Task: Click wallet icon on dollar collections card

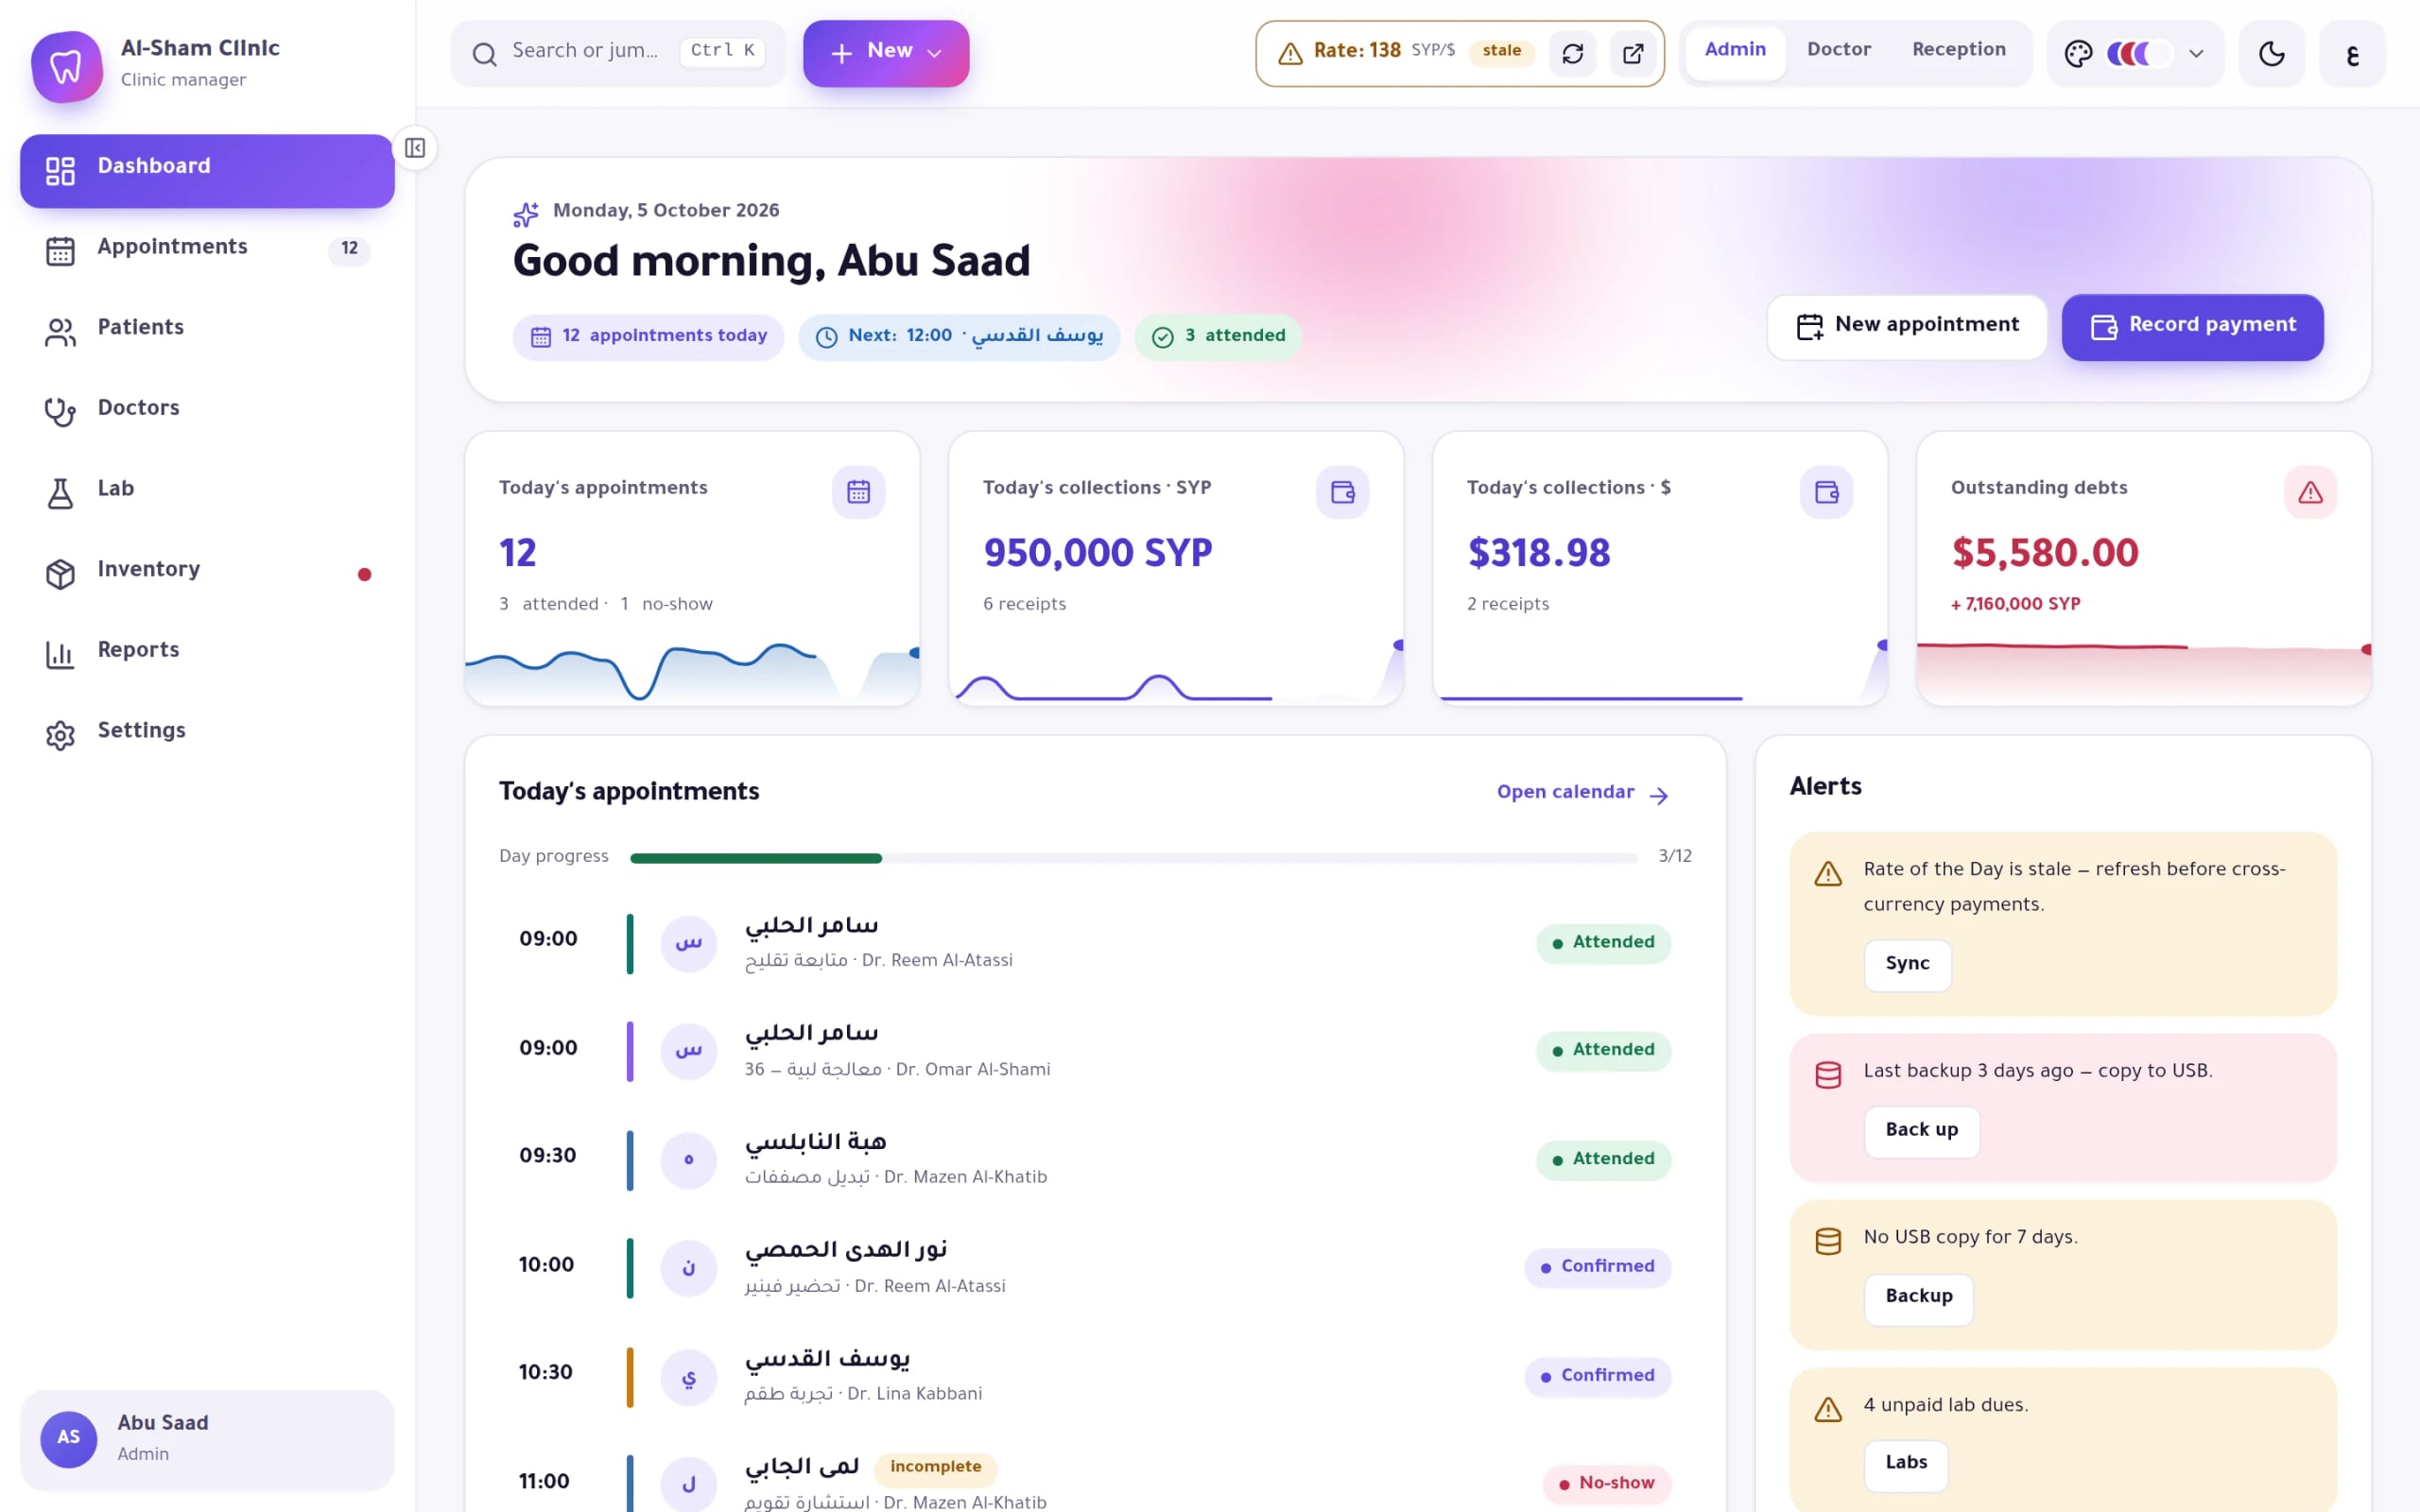Action: click(1826, 492)
